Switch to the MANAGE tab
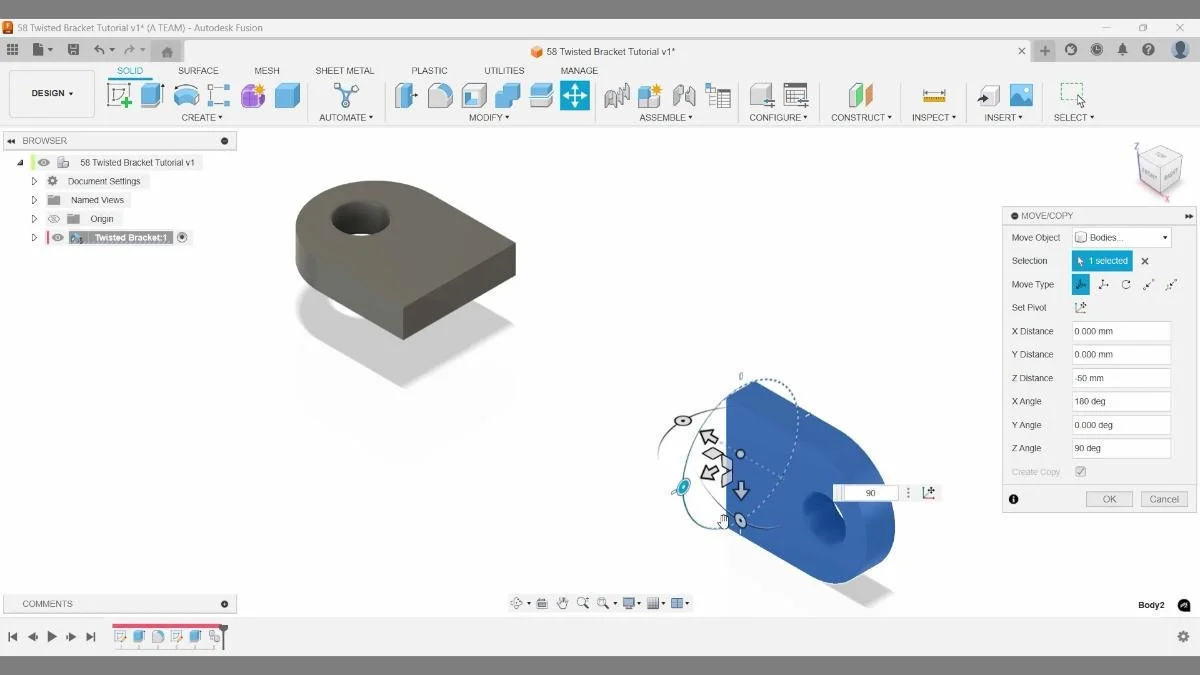Viewport: 1200px width, 675px height. pos(579,71)
